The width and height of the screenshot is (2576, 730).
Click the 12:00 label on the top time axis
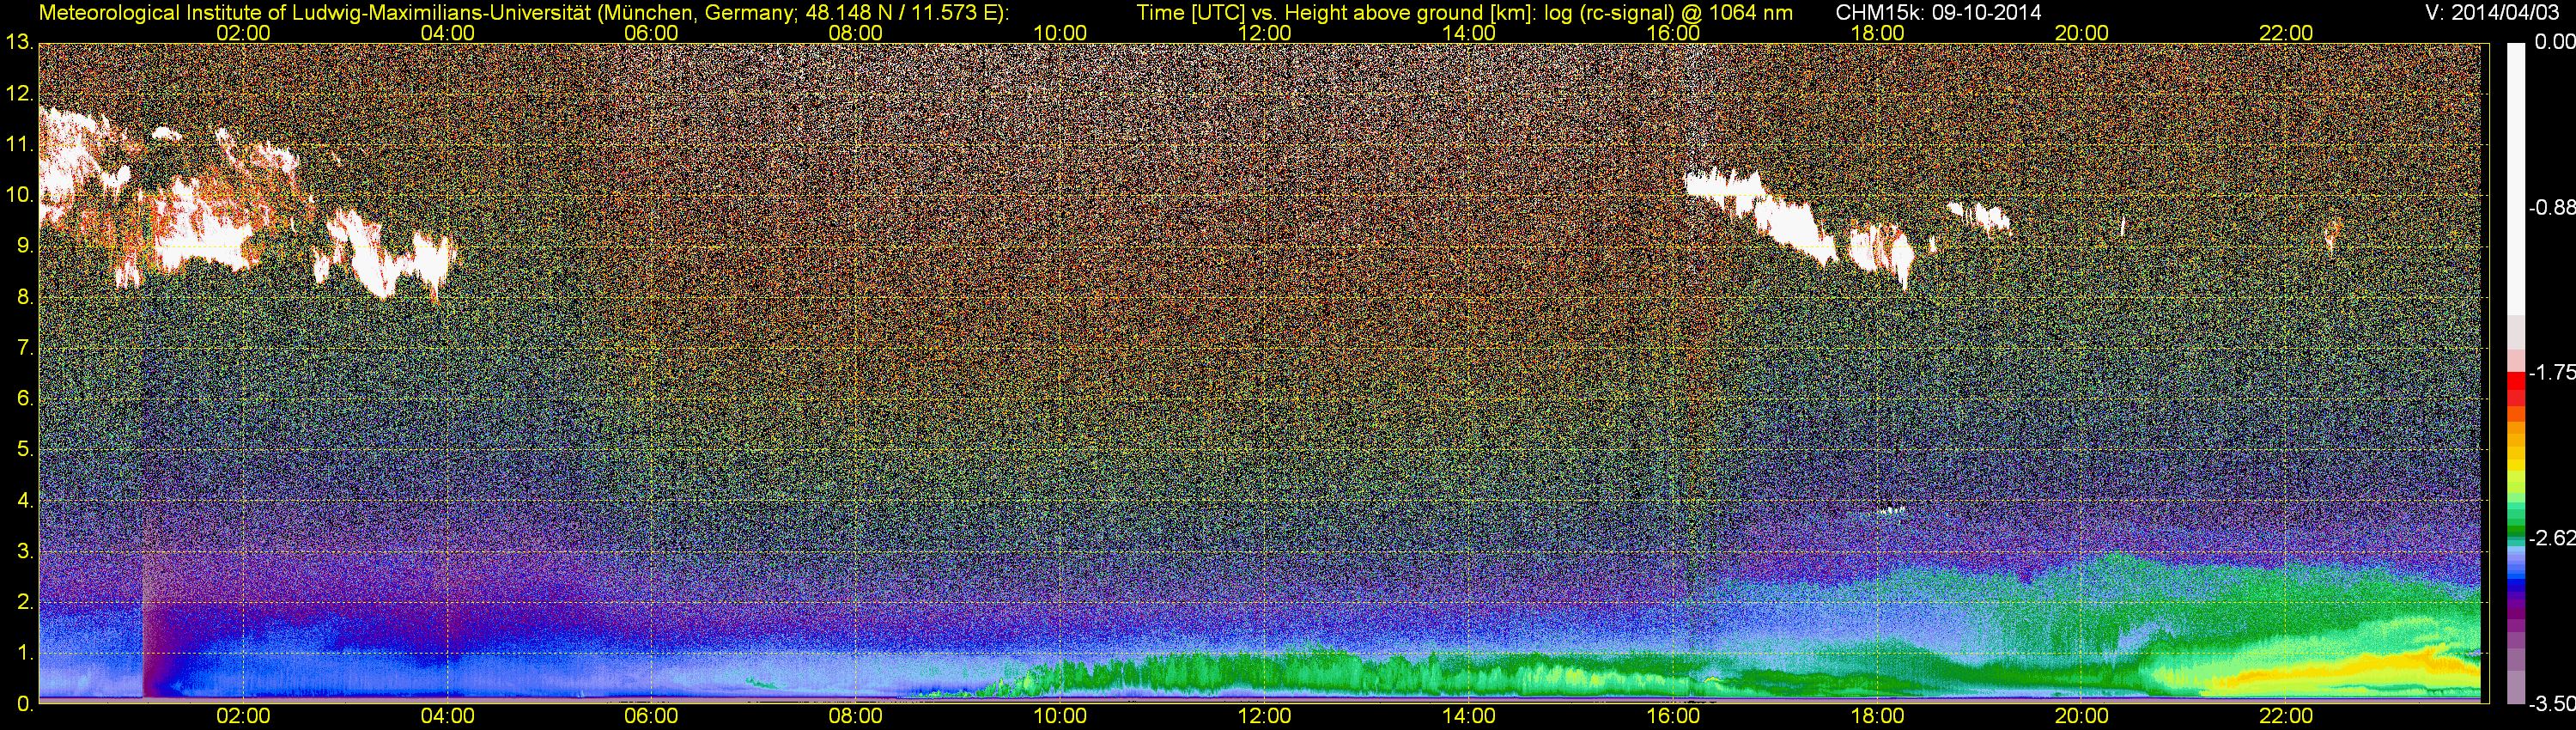pyautogui.click(x=1264, y=33)
